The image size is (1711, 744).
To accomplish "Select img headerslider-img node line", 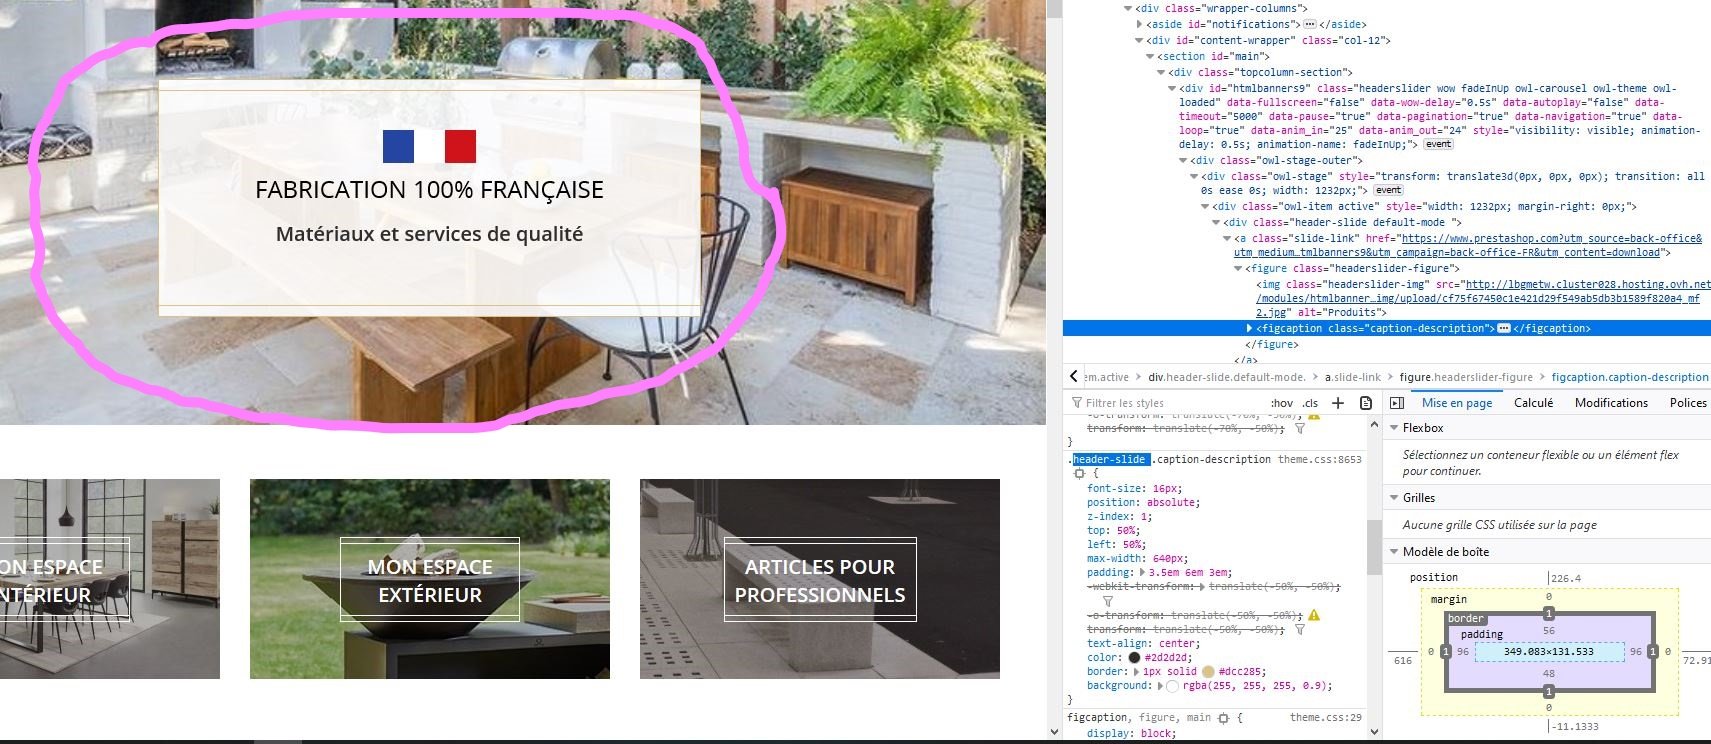I will pos(1484,298).
